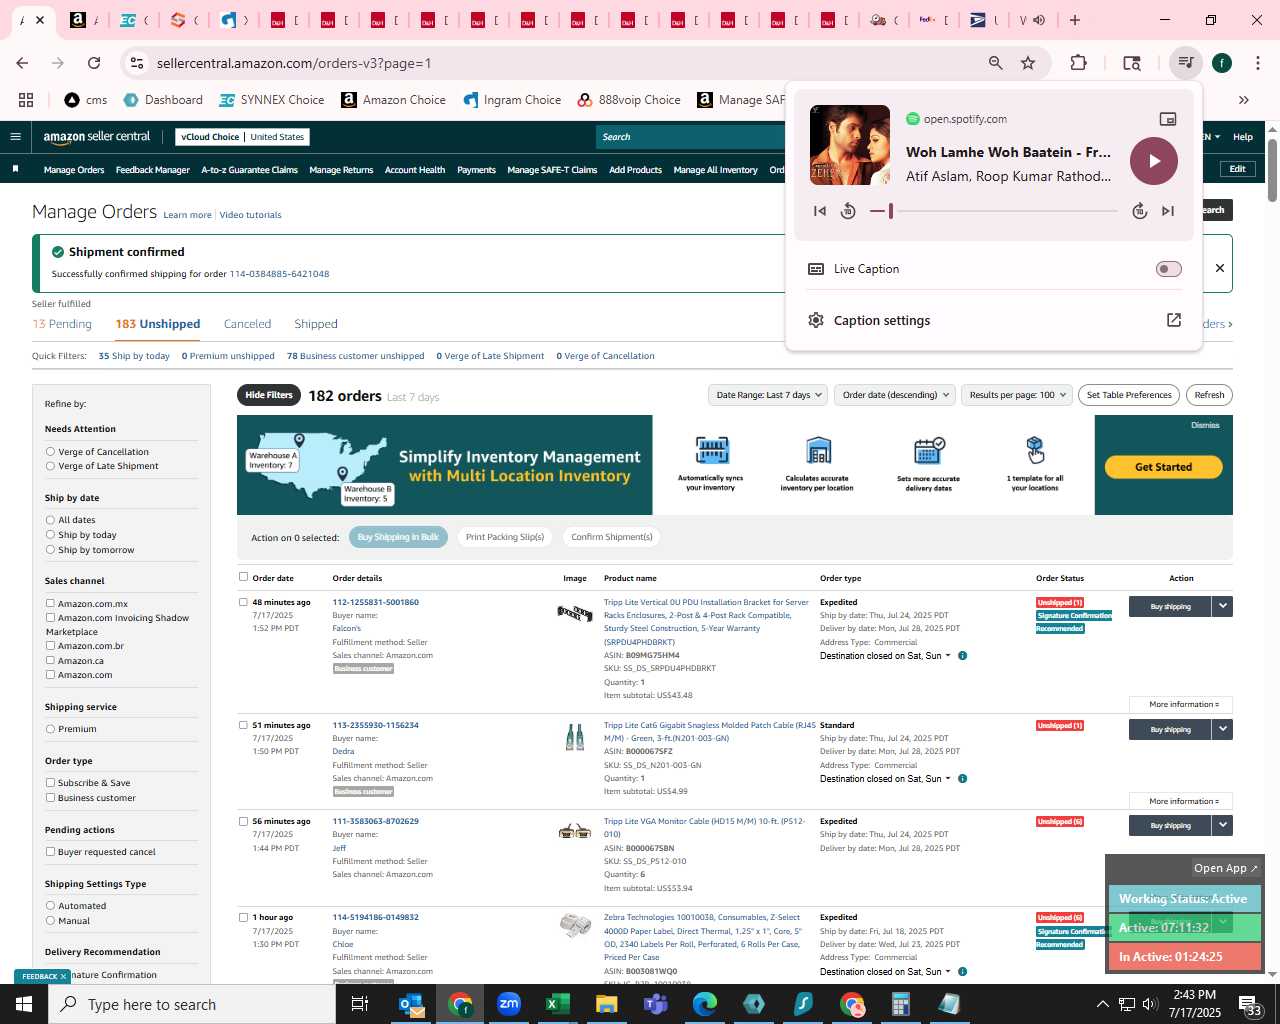Screen dimensions: 1280x1024
Task: Open Payments in navigation bar
Action: pyautogui.click(x=476, y=170)
